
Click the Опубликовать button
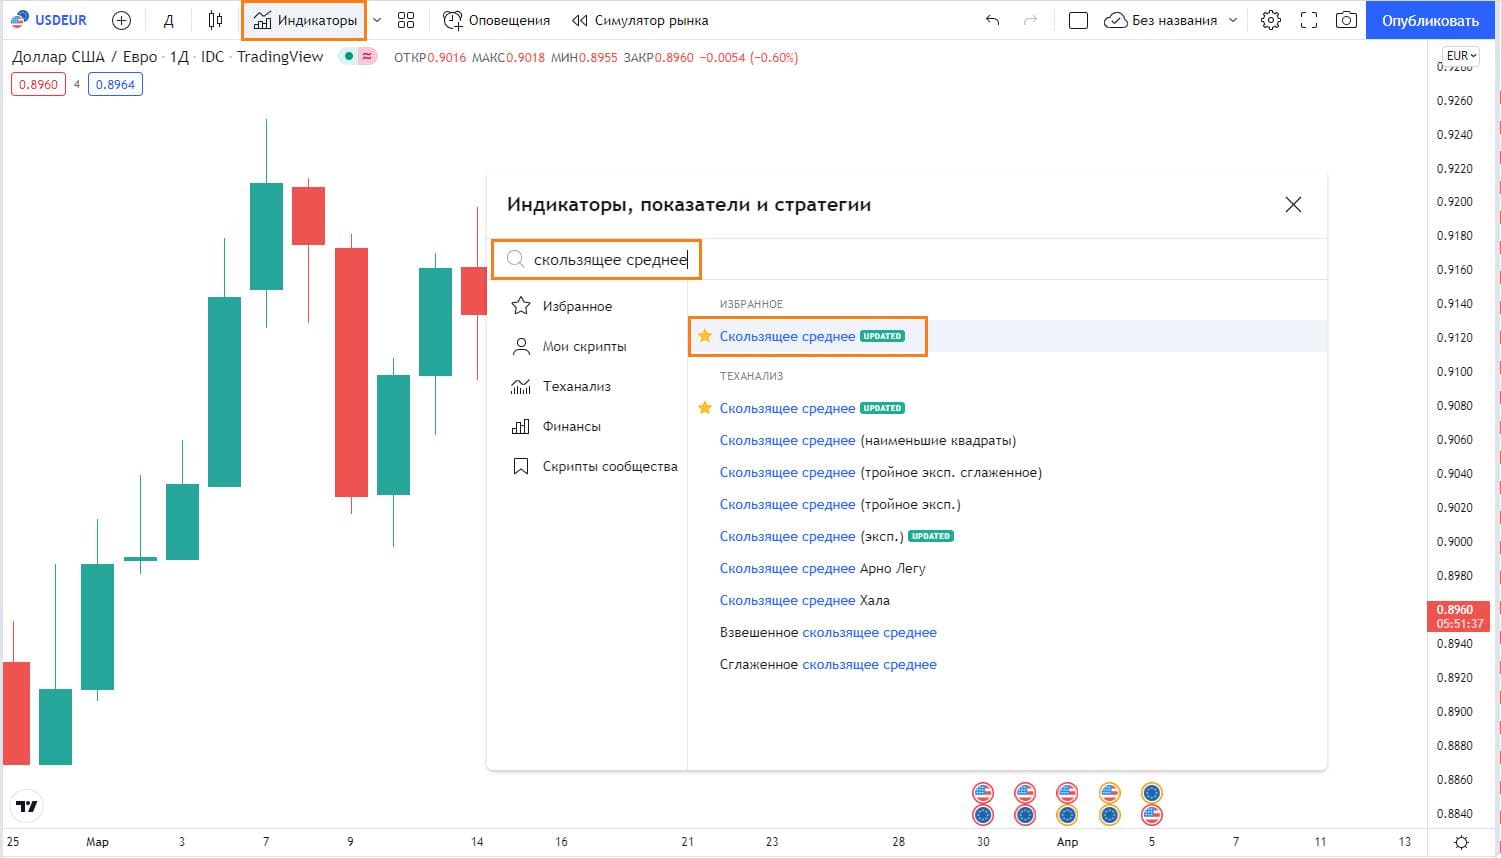point(1430,20)
